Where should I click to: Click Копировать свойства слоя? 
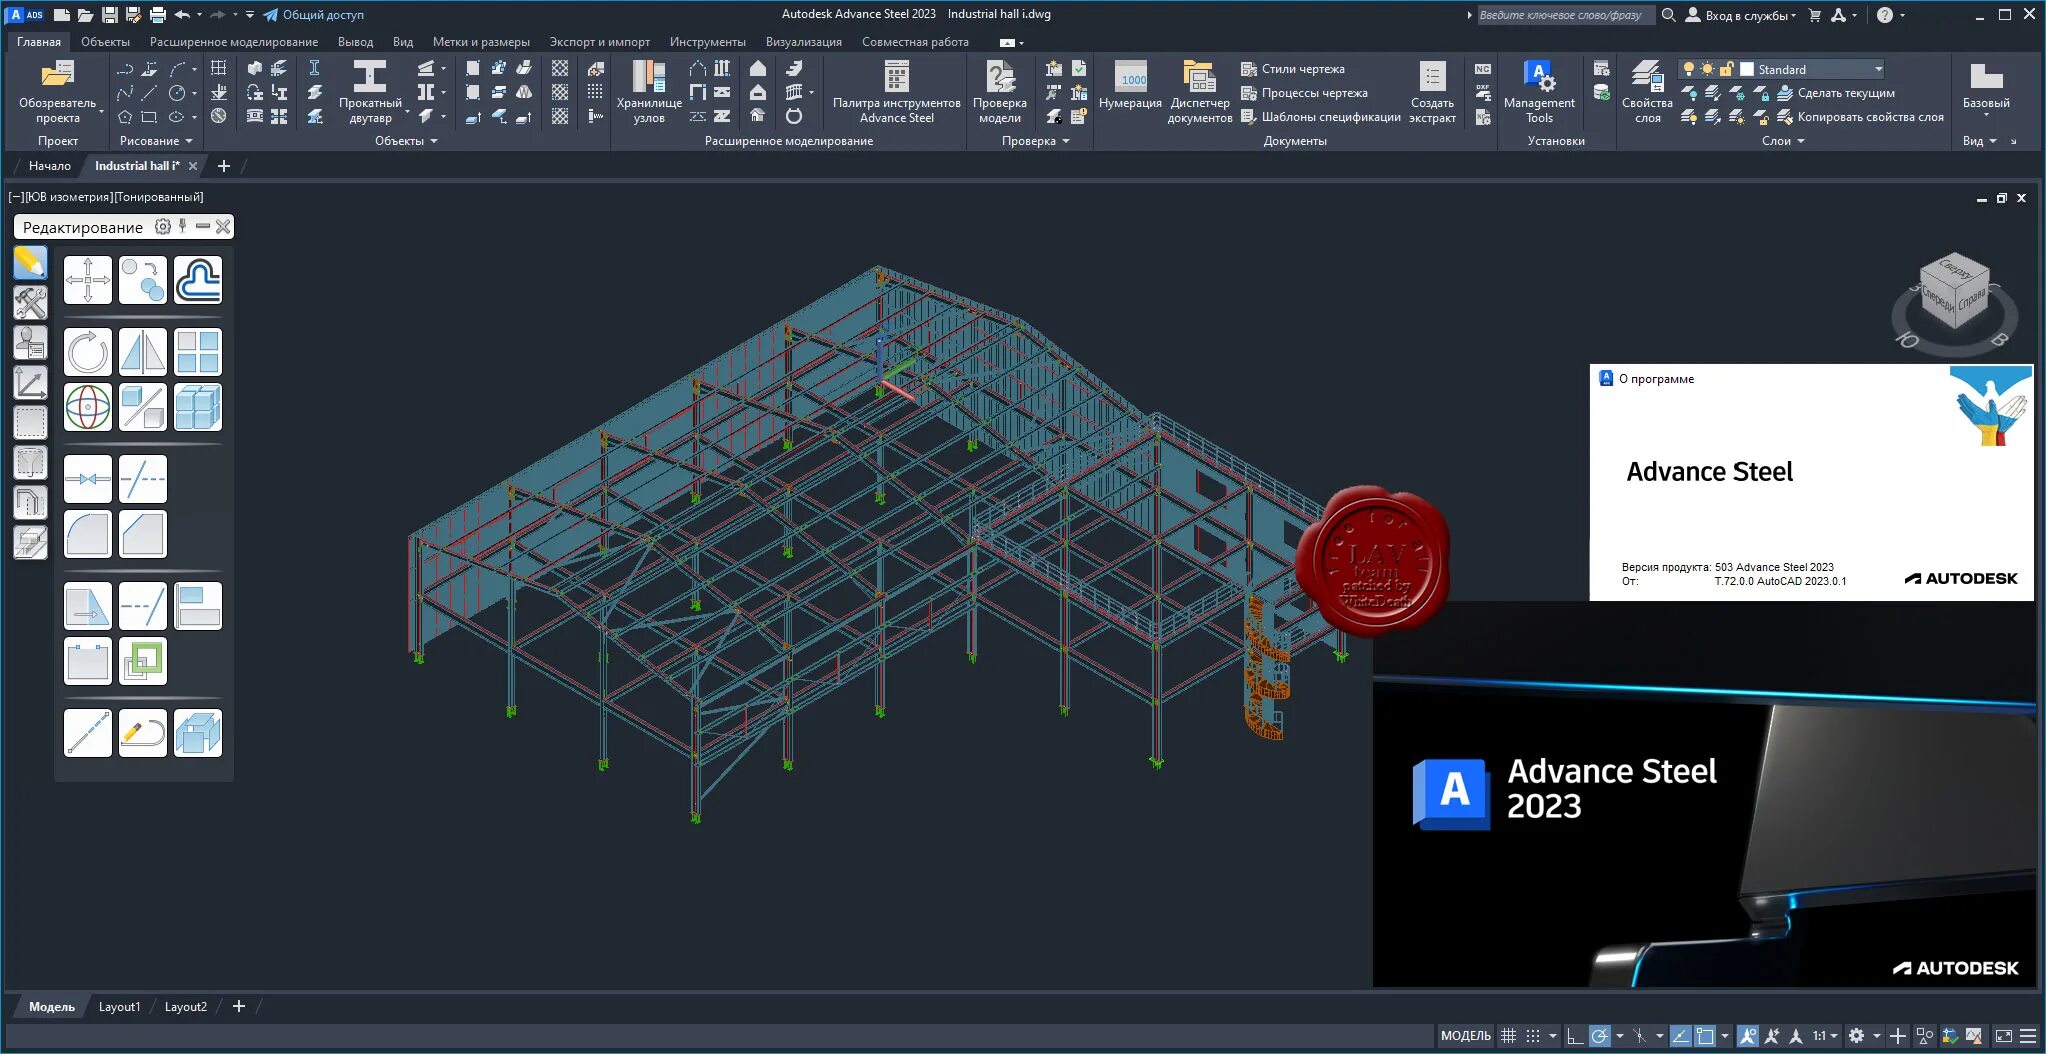click(1860, 117)
